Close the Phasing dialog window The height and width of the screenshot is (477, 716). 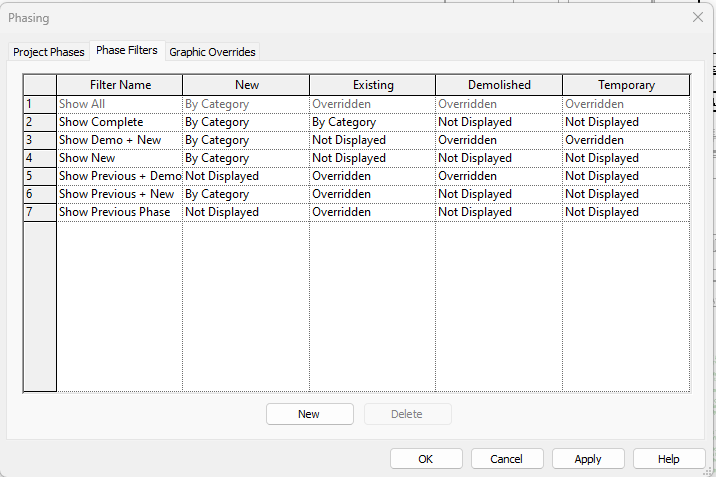(x=698, y=17)
